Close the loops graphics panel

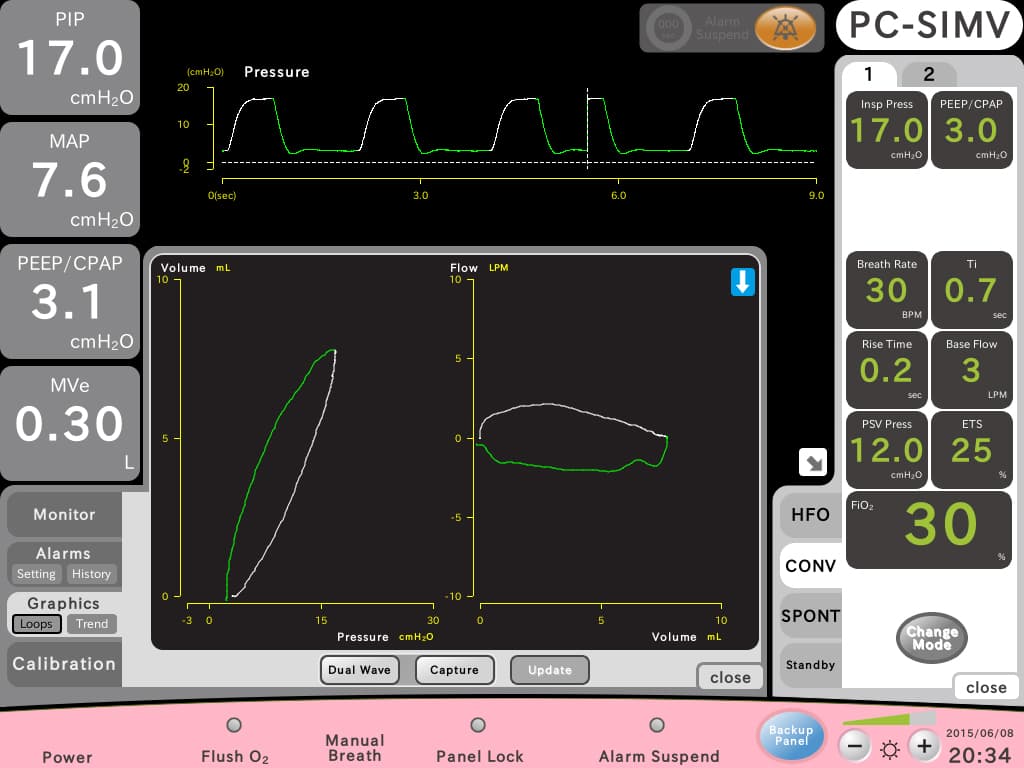pyautogui.click(x=730, y=677)
